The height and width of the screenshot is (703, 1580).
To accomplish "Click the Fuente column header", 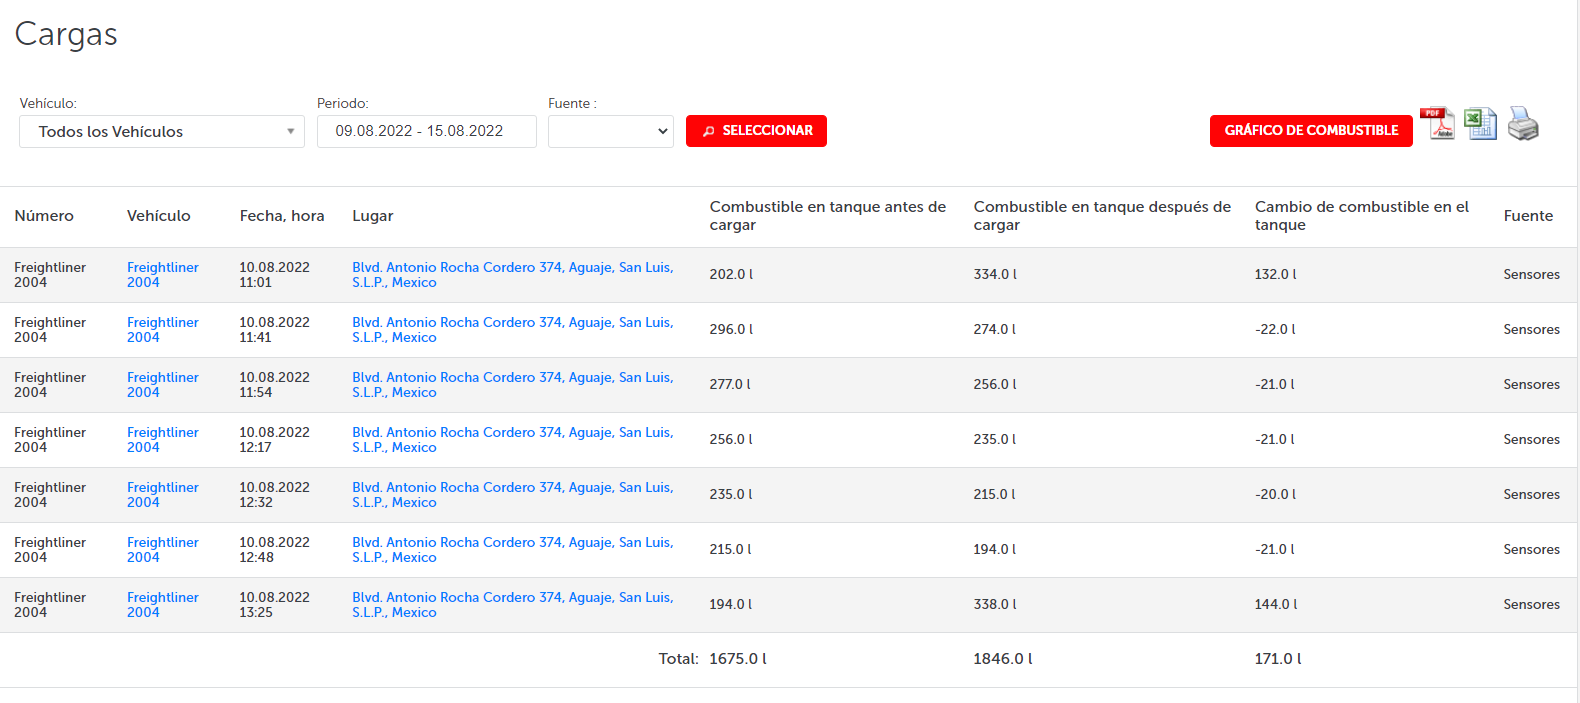I will click(x=1528, y=216).
